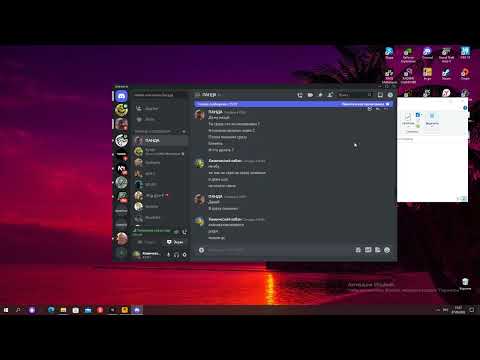Add friends to DM icon
The height and width of the screenshot is (360, 480).
point(330,95)
